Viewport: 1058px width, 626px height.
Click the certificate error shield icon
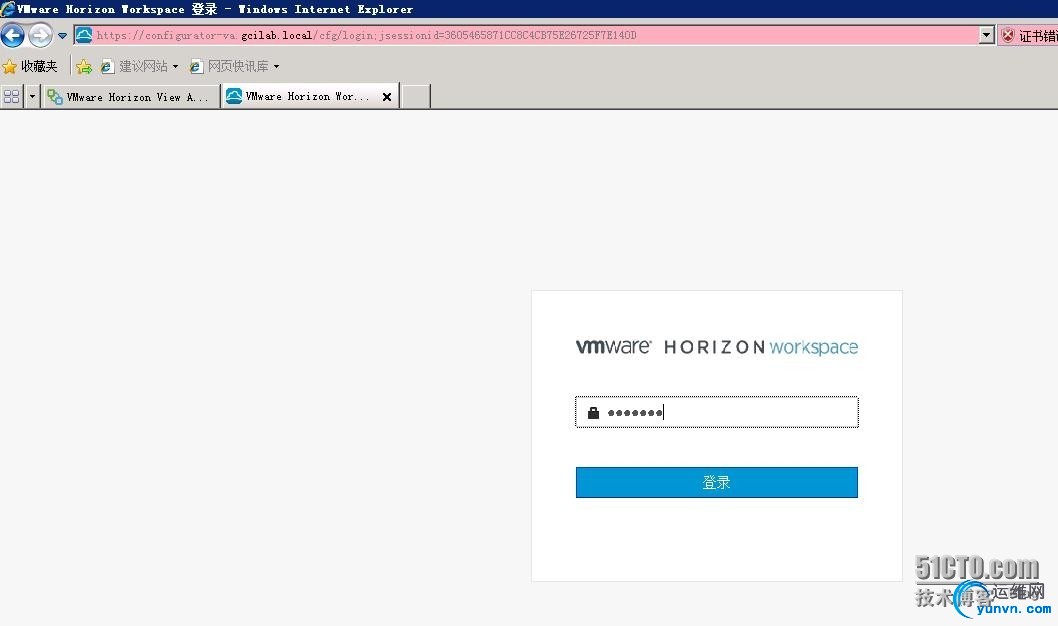(1007, 36)
